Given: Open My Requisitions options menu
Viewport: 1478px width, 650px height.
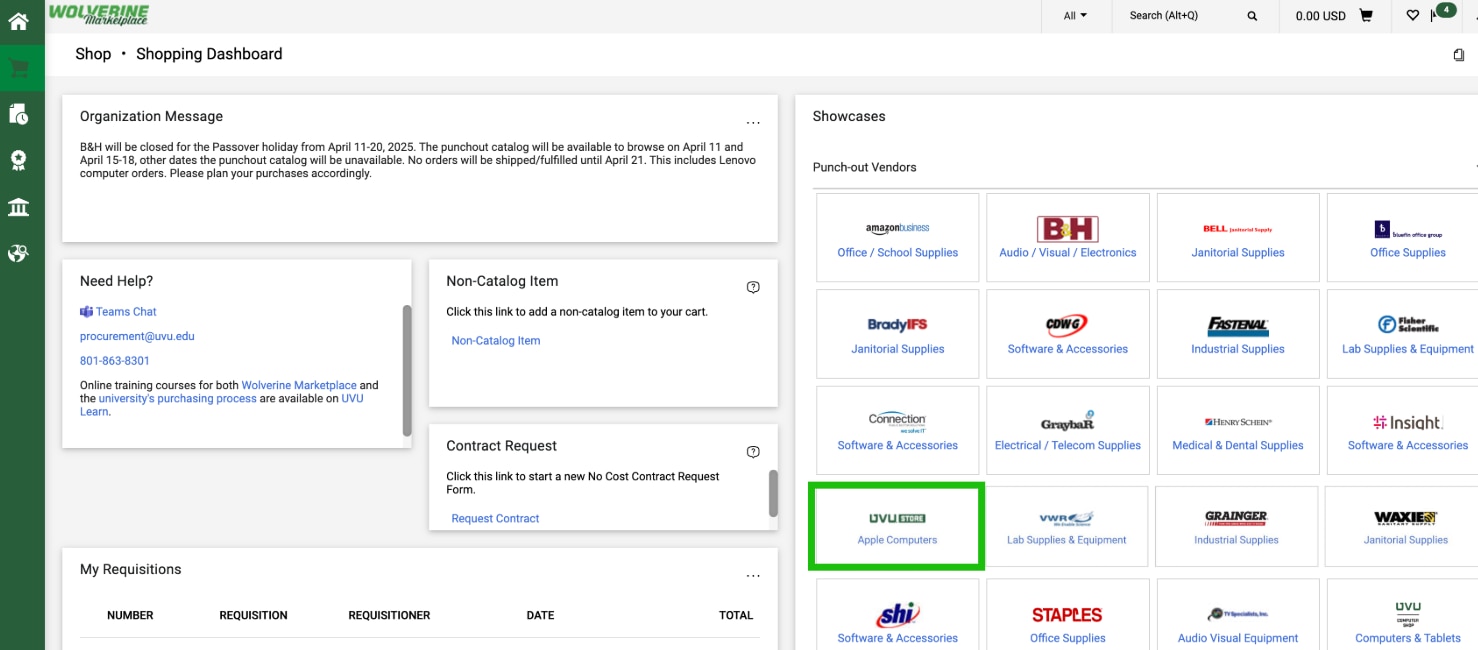Looking at the screenshot, I should click(x=753, y=576).
